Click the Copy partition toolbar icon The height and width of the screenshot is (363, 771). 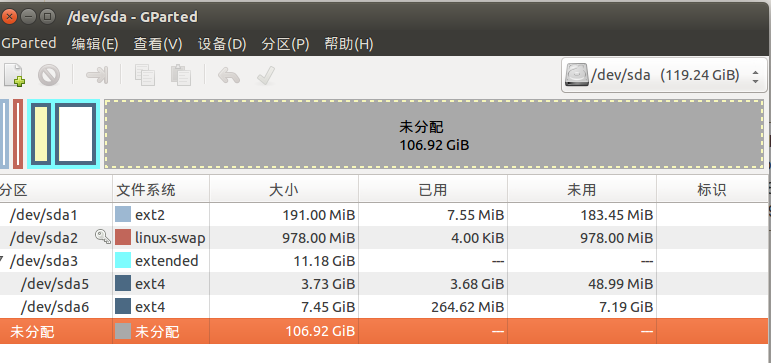tap(145, 75)
